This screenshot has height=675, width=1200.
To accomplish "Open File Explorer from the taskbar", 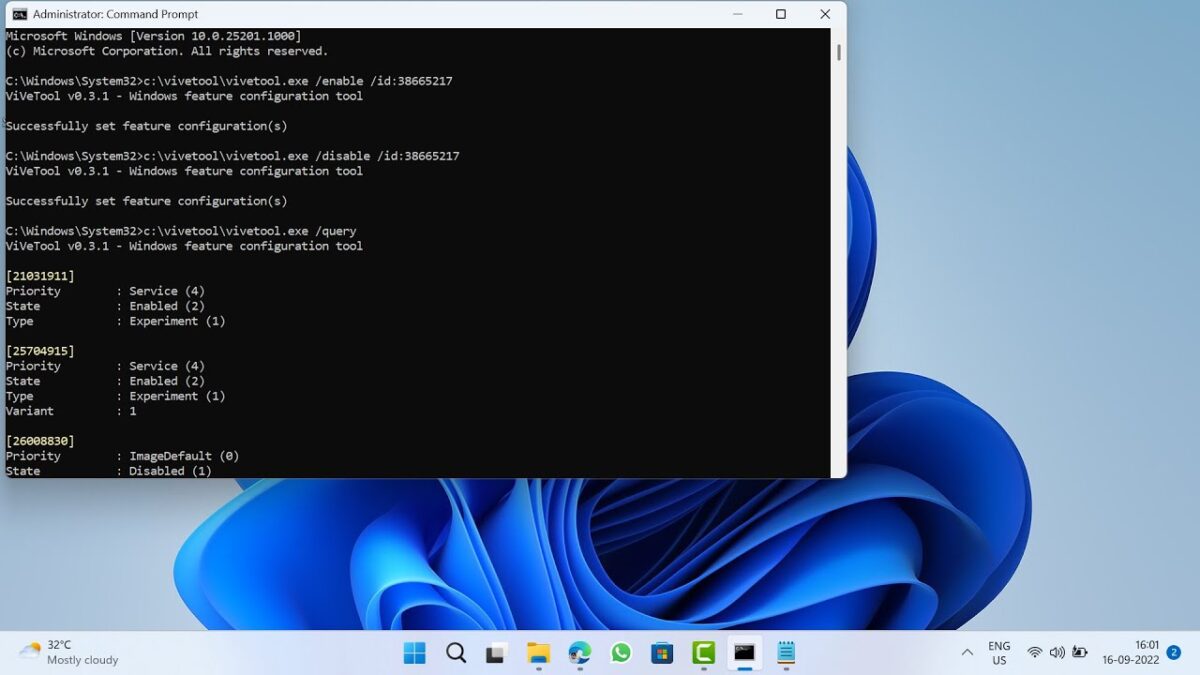I will point(538,653).
